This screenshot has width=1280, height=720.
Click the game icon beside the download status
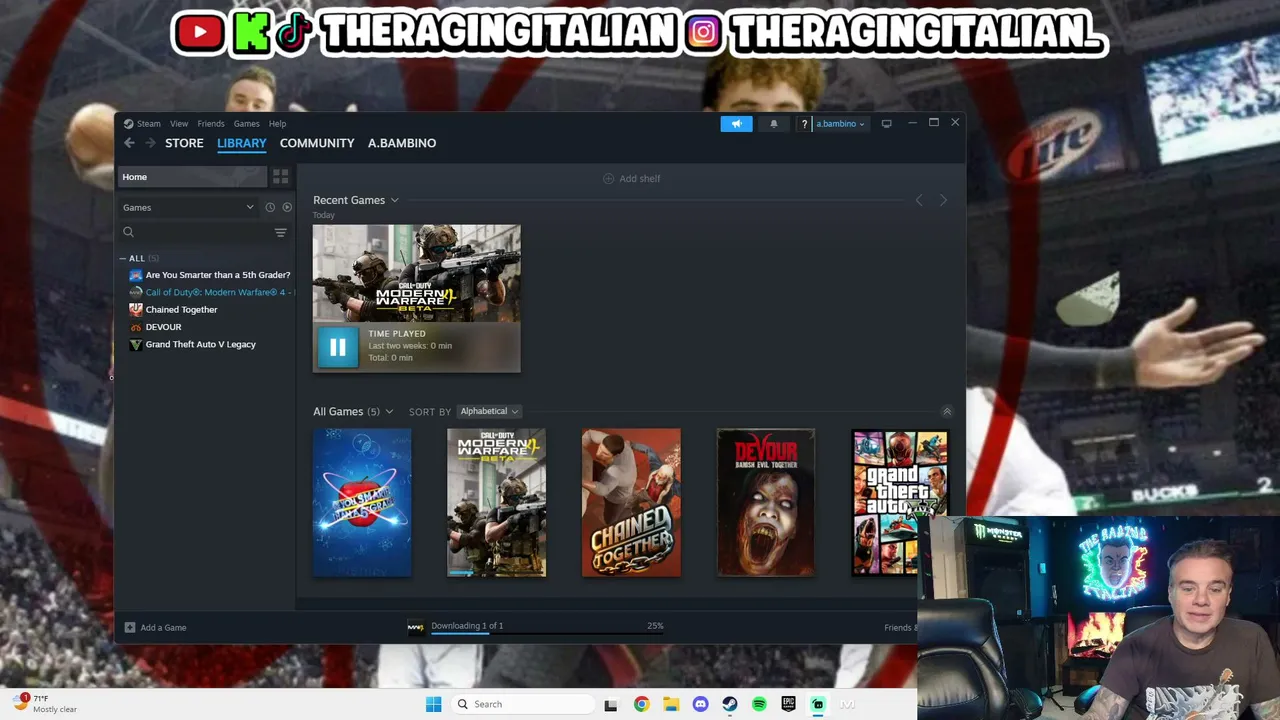[x=416, y=628]
